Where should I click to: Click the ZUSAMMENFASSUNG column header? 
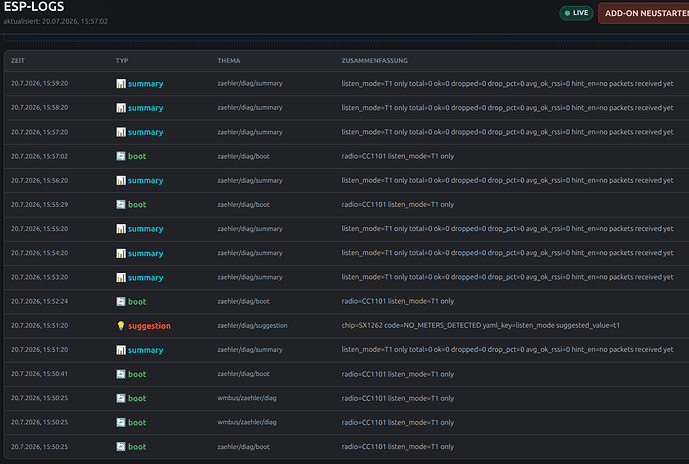(374, 61)
